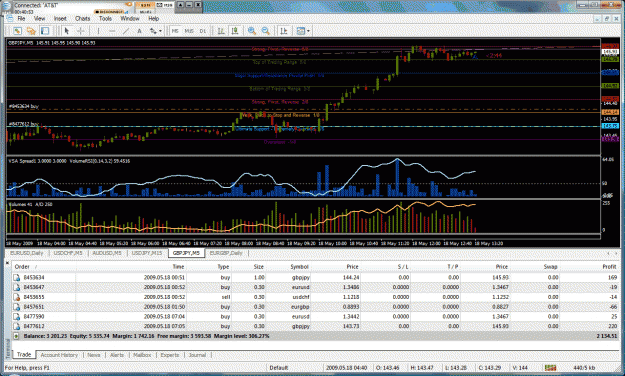Open the News terminal tab

(x=94, y=355)
